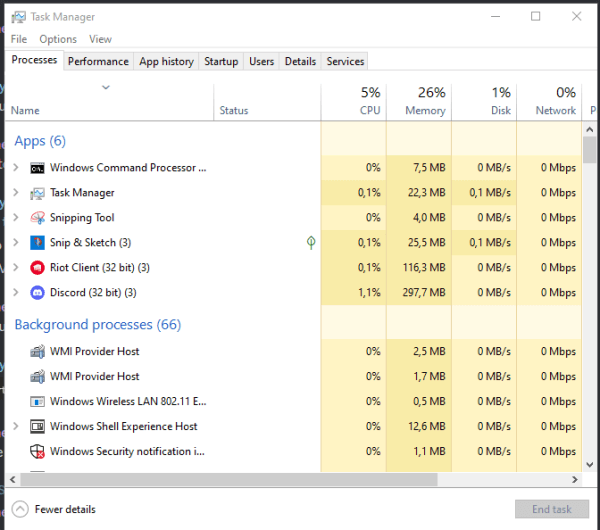Viewport: 600px width, 530px height.
Task: Sort by the Network column header
Action: [x=549, y=102]
